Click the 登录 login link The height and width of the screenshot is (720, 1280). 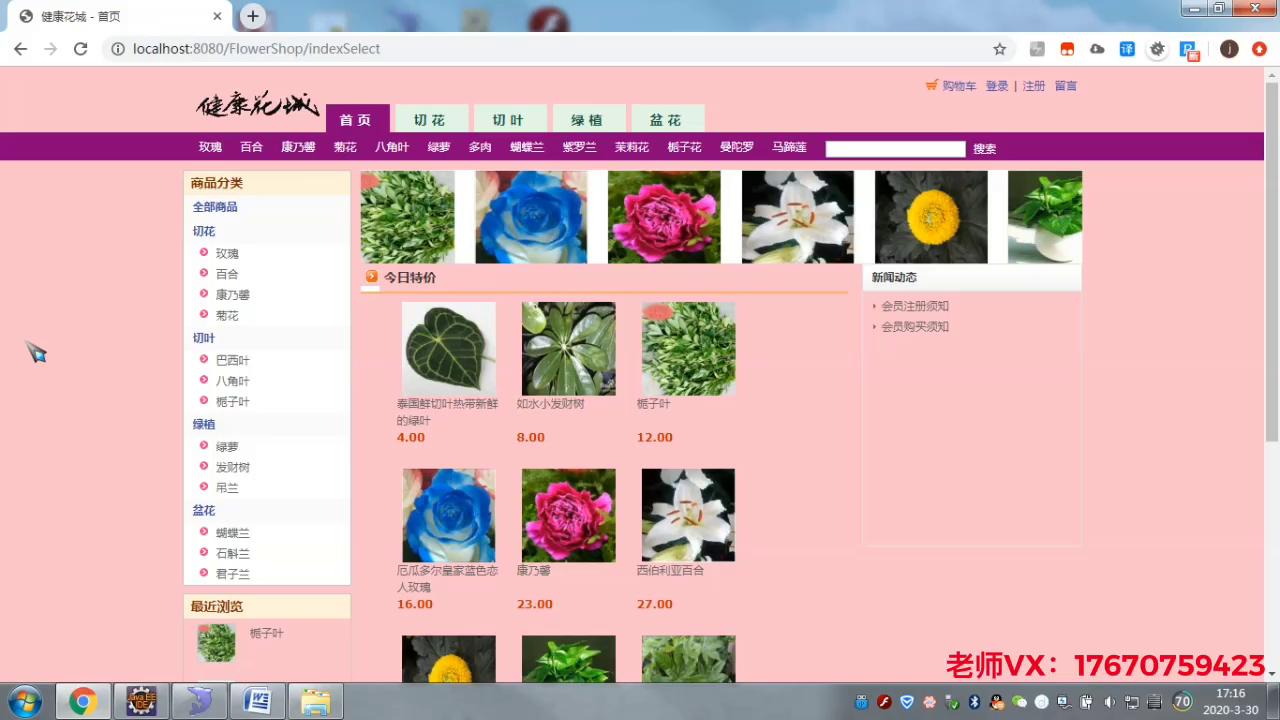[x=996, y=86]
